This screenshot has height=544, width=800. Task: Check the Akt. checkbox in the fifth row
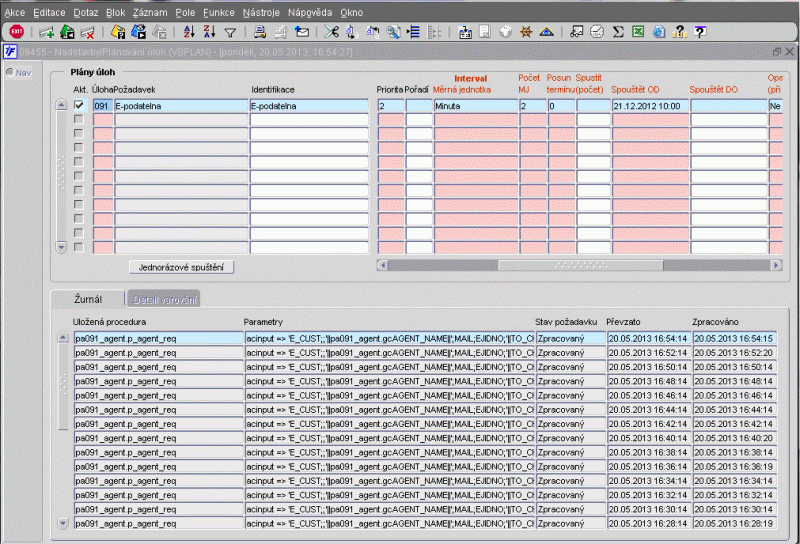coord(79,162)
